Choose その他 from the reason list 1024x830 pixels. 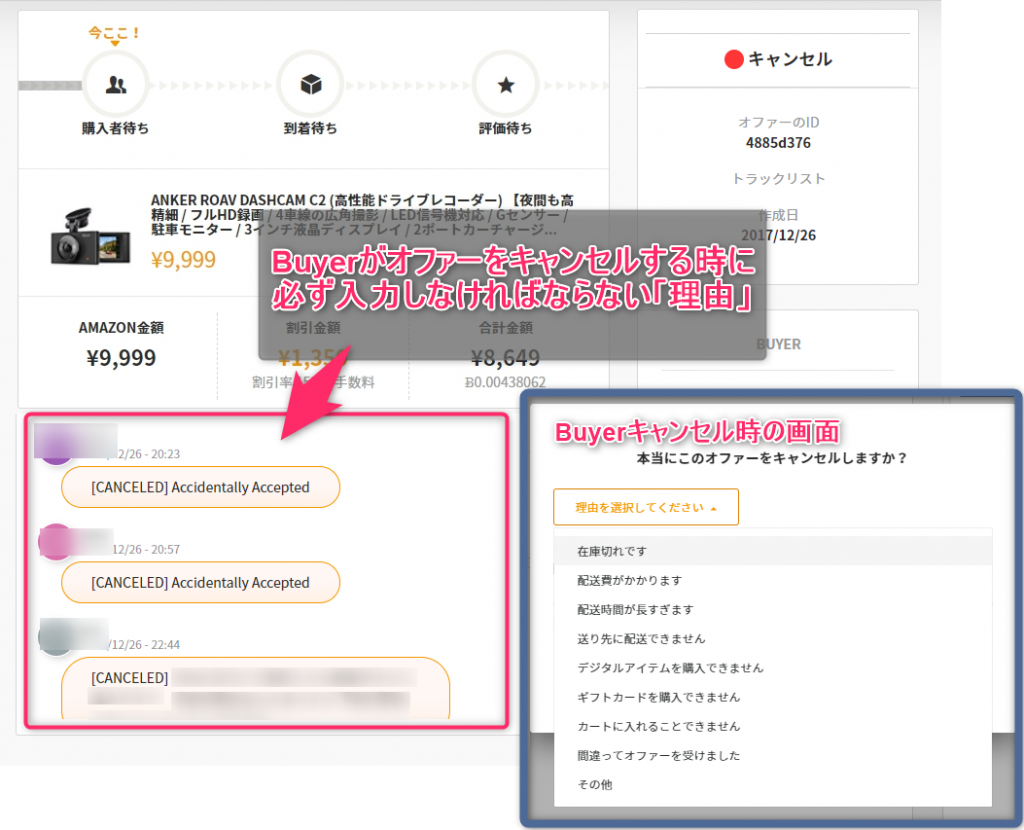click(x=594, y=785)
